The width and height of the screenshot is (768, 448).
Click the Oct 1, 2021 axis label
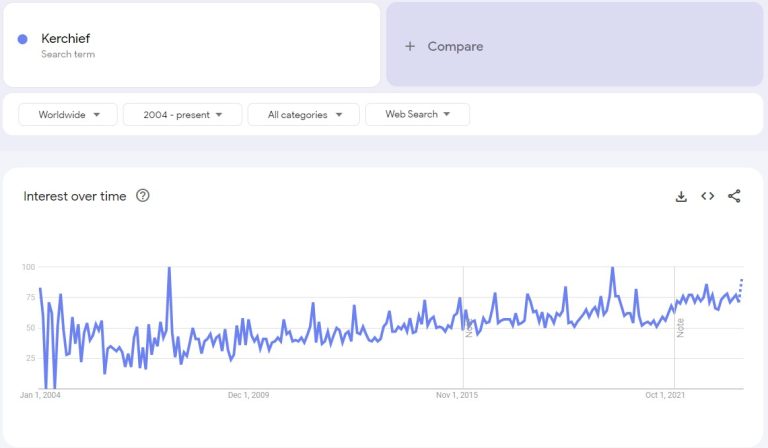click(667, 396)
